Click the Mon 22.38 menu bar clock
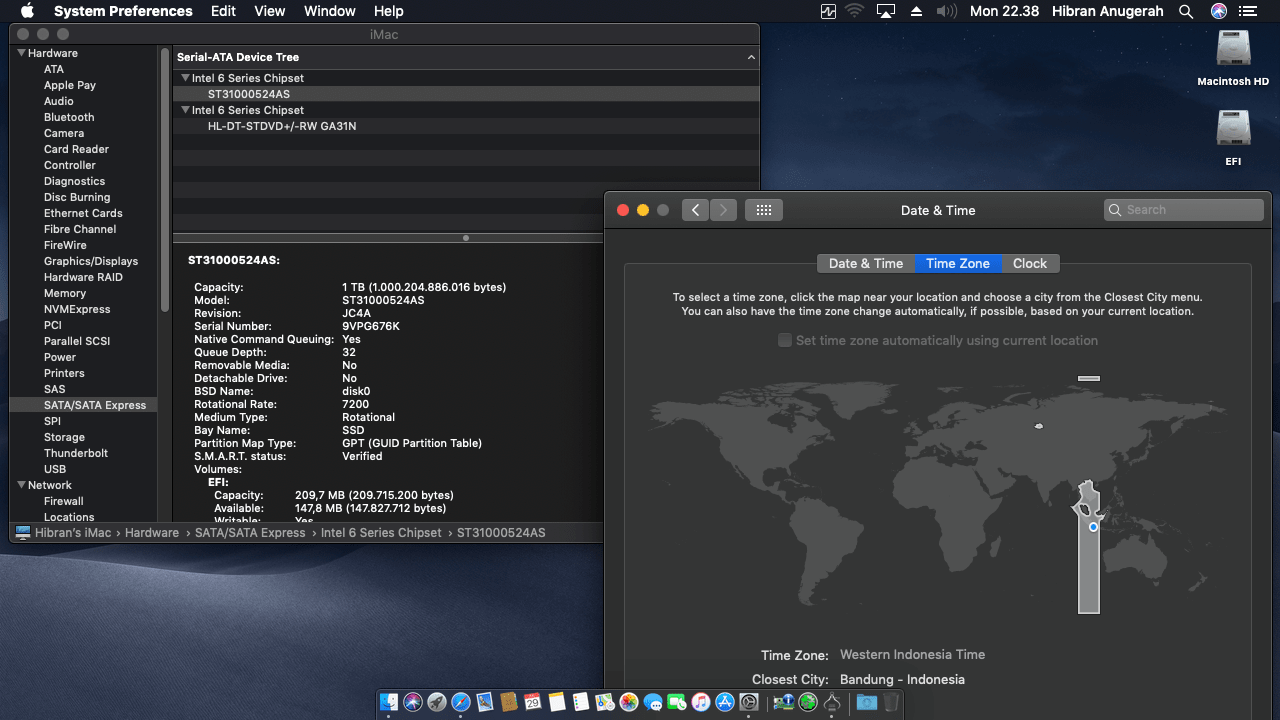The image size is (1280, 720). (x=1005, y=11)
